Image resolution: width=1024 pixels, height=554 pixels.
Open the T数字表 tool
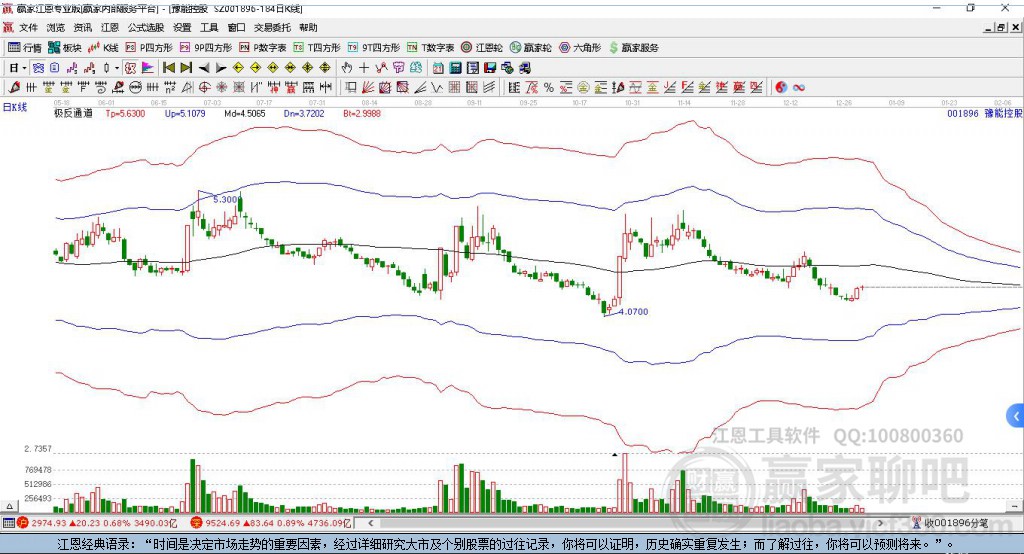coord(430,48)
